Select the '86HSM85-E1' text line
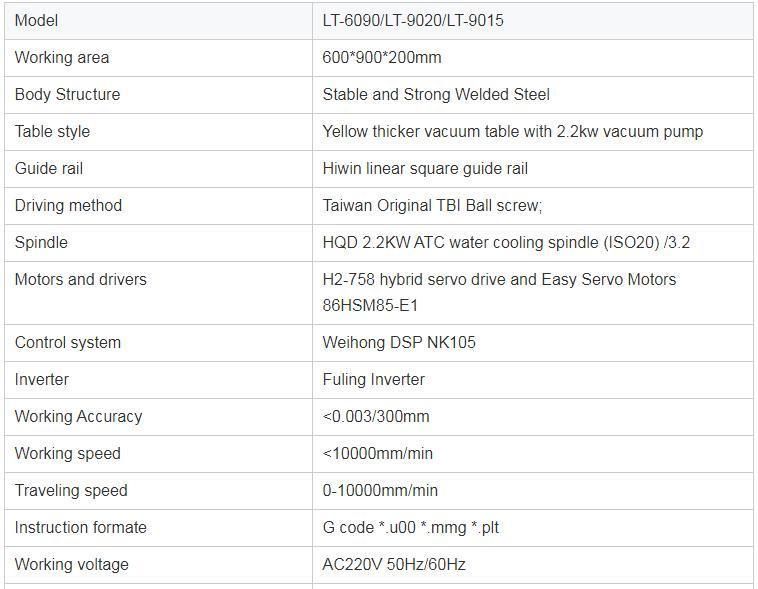 click(370, 306)
